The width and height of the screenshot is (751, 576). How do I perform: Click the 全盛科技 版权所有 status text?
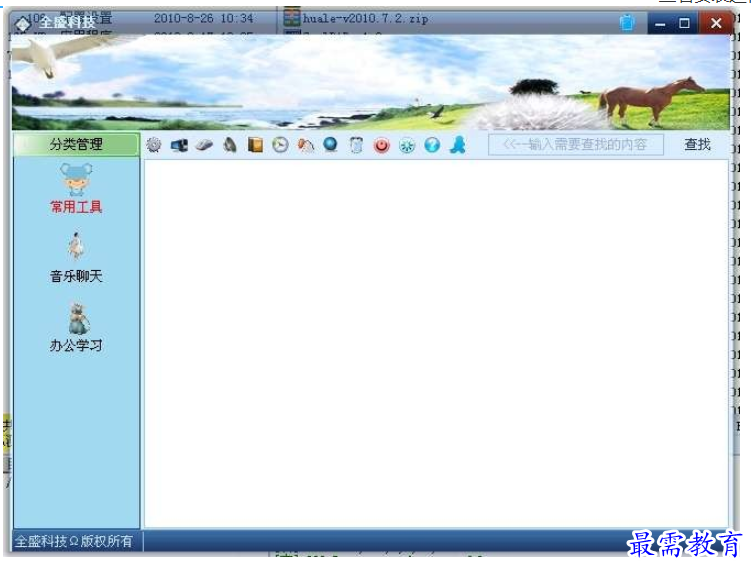click(74, 541)
